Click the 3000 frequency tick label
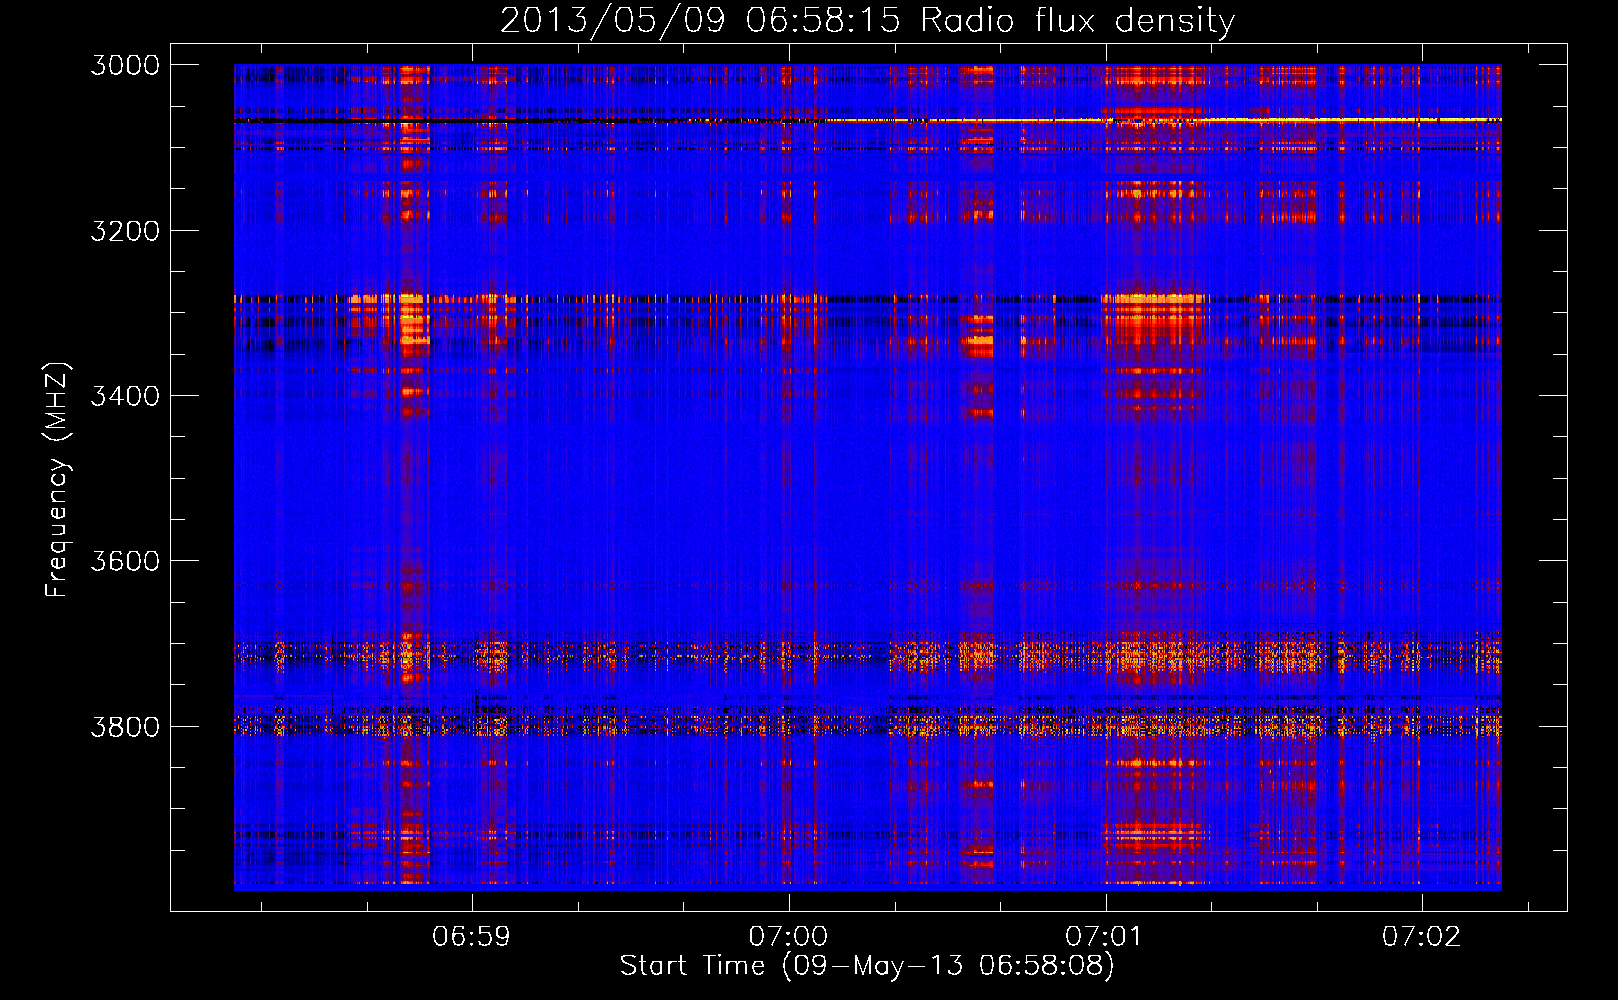1618x1000 pixels. (125, 65)
